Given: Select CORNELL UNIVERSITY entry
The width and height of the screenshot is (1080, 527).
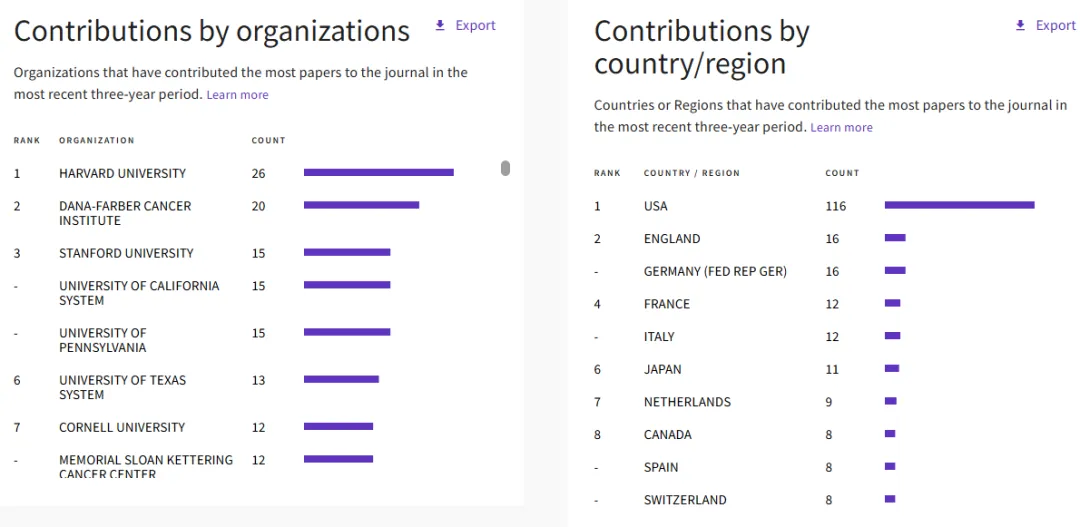Looking at the screenshot, I should 122,428.
